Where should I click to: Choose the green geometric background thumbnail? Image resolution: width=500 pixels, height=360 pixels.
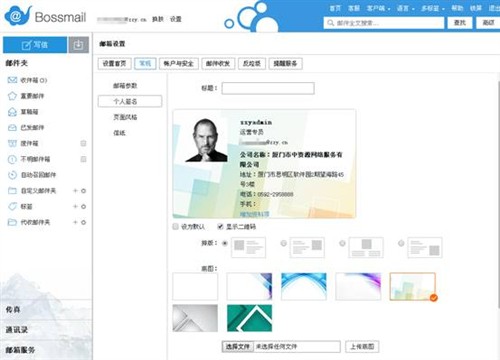coord(250,318)
